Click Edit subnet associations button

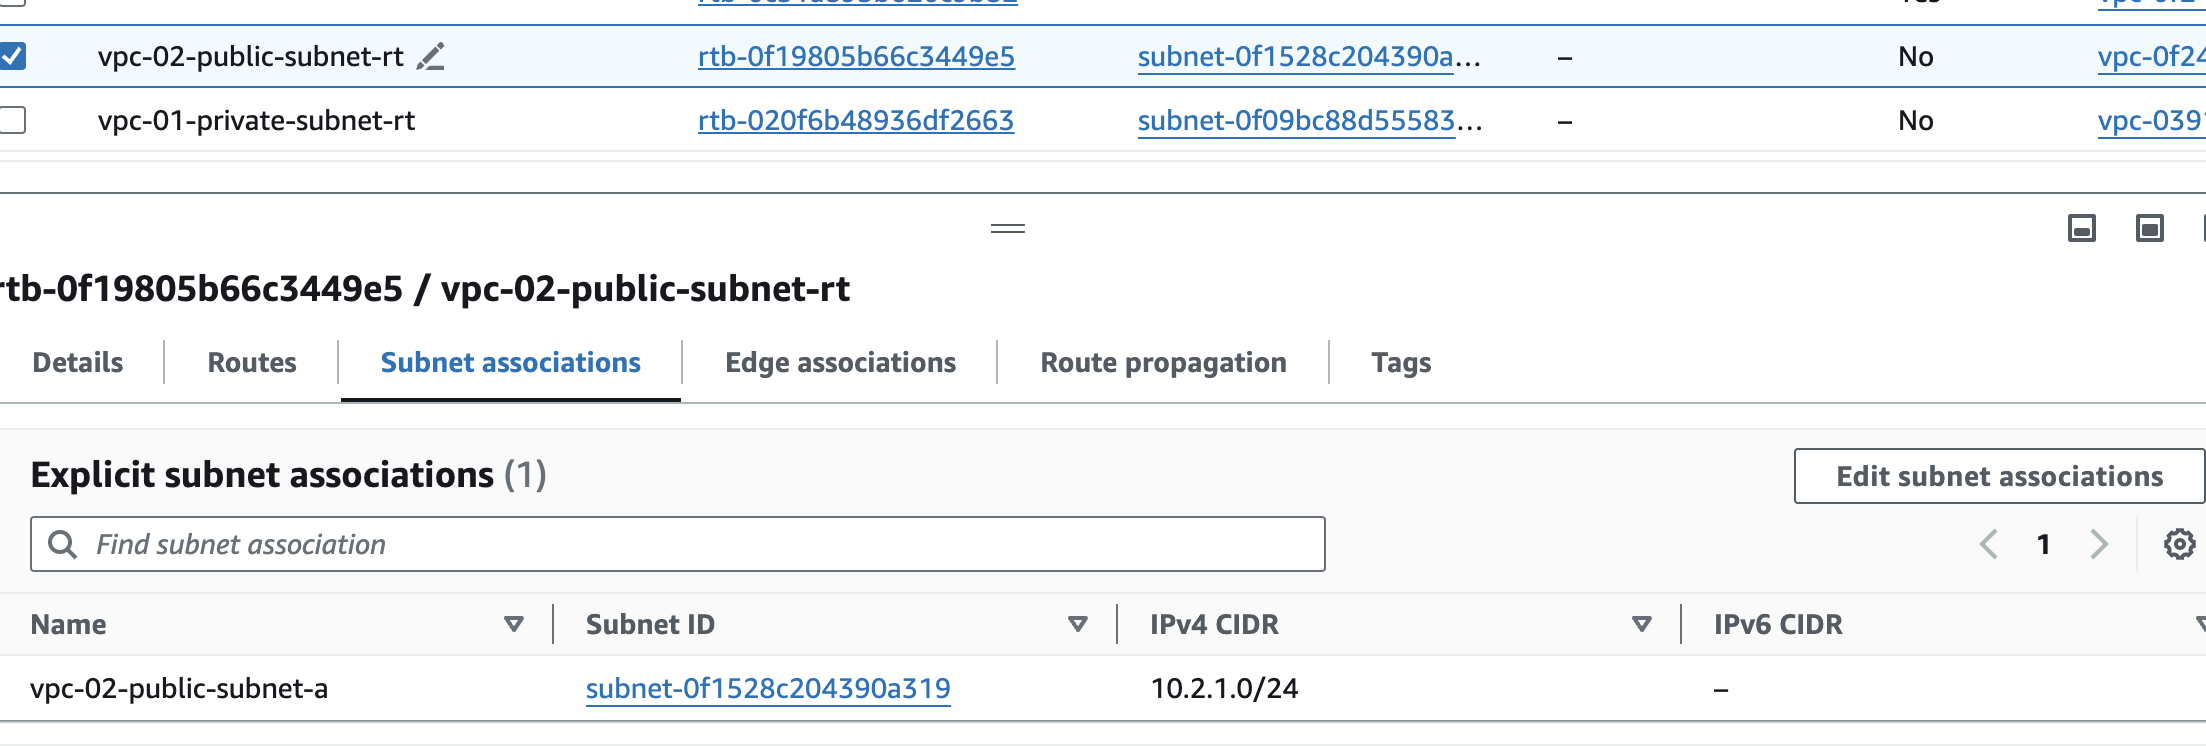[1999, 477]
